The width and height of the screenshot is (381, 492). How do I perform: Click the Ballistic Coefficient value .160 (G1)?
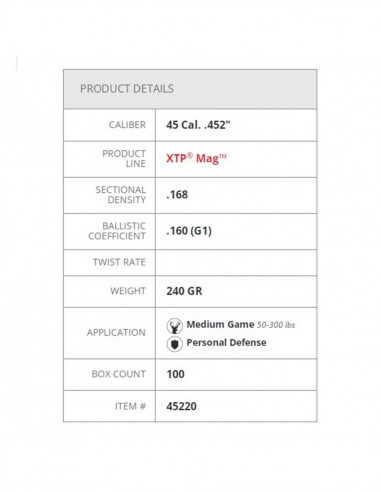point(189,231)
